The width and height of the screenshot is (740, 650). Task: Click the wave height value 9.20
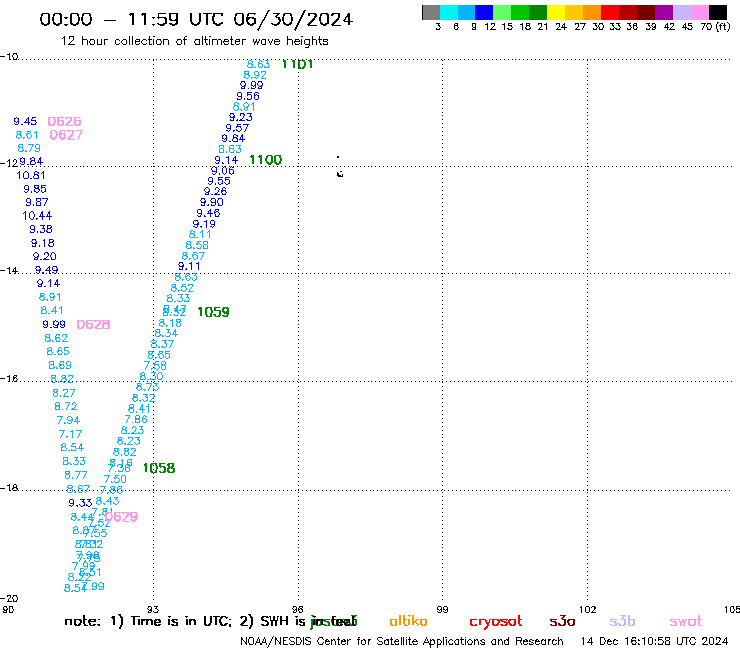44,256
